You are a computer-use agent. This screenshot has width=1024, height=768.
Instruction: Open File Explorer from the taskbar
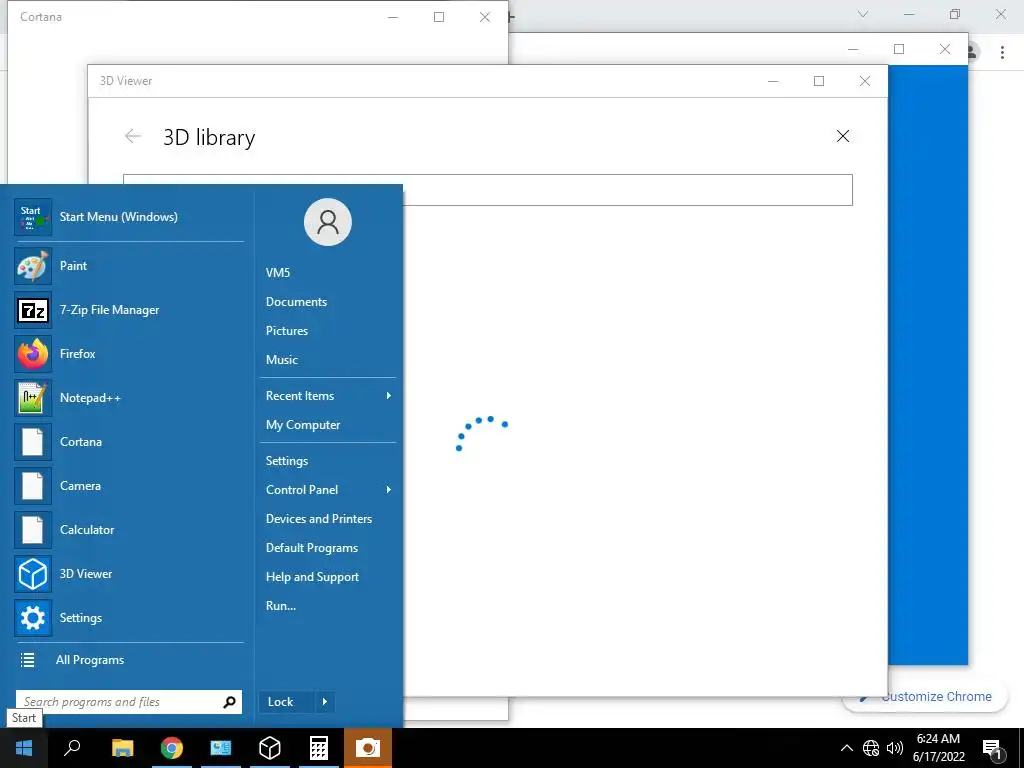(x=122, y=748)
